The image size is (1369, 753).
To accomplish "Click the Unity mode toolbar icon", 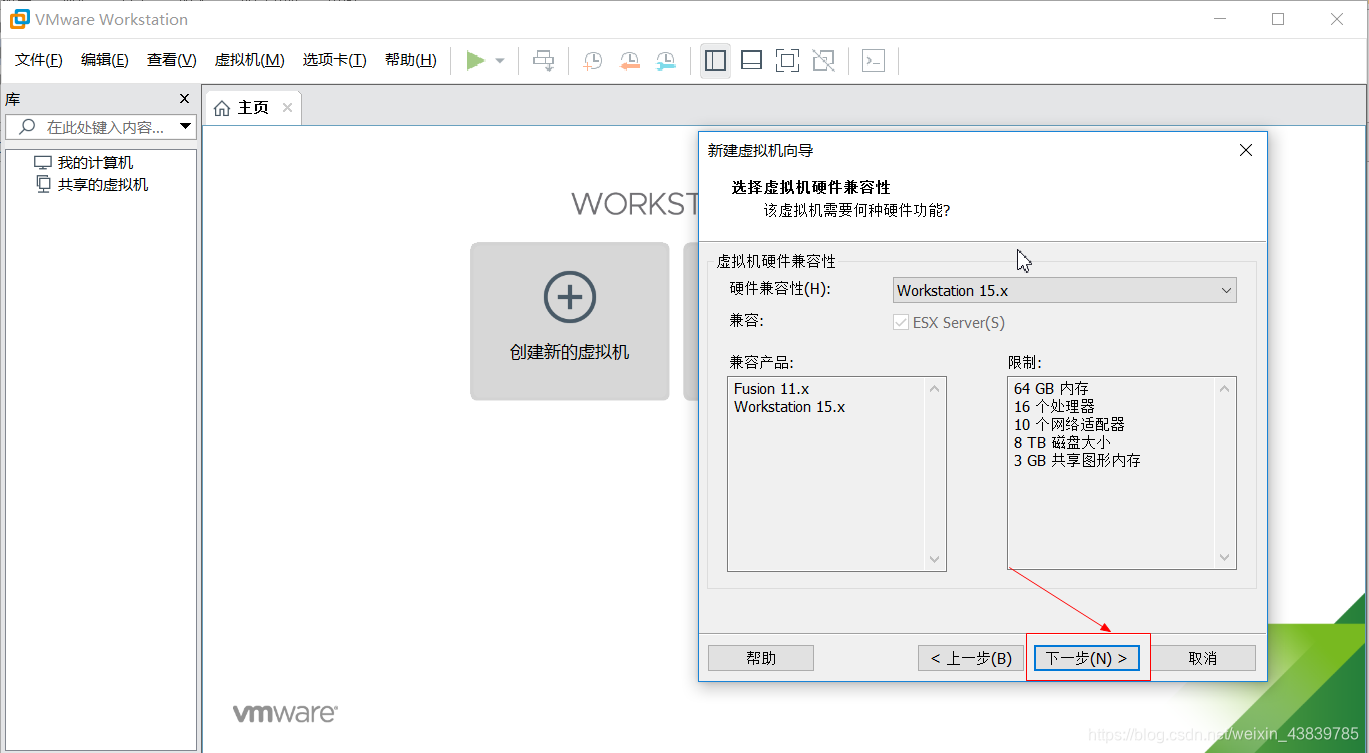I will [x=823, y=61].
